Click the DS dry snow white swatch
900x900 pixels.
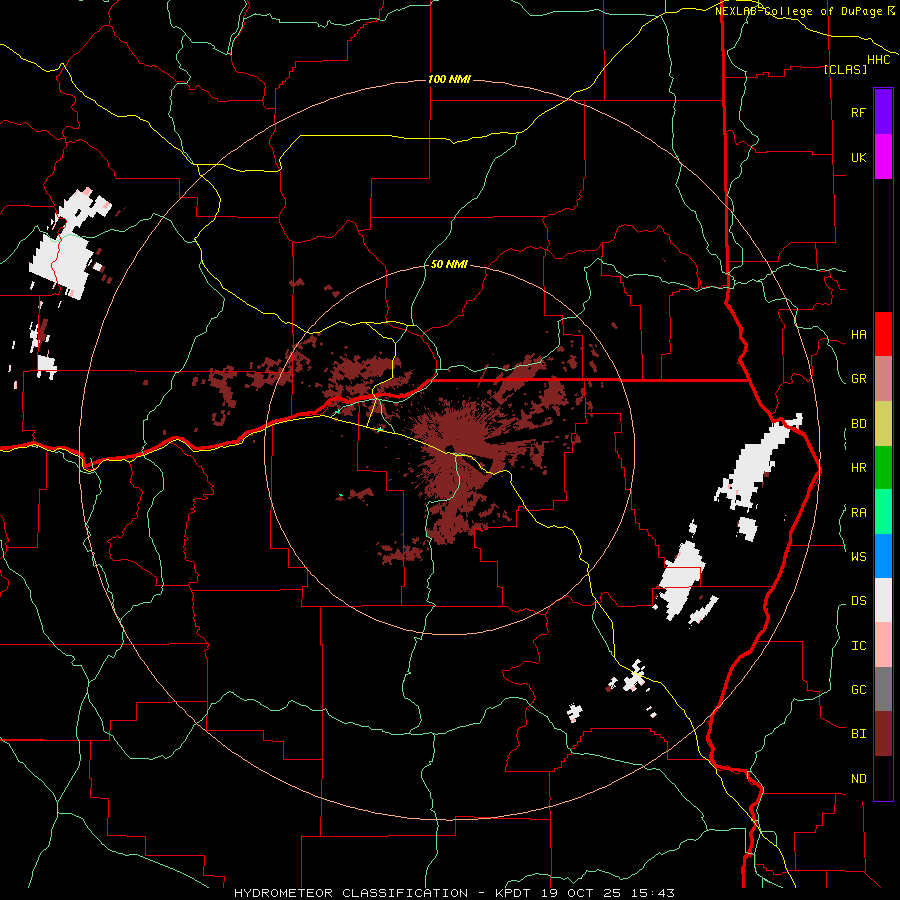pyautogui.click(x=883, y=600)
